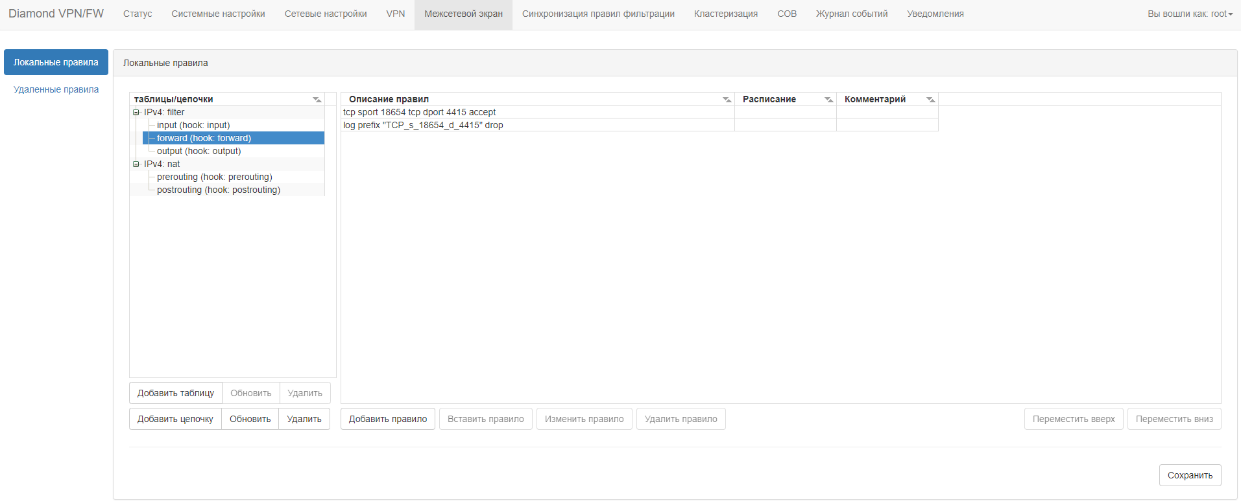Open filter menu in таблицы/цепочки column header

[317, 100]
